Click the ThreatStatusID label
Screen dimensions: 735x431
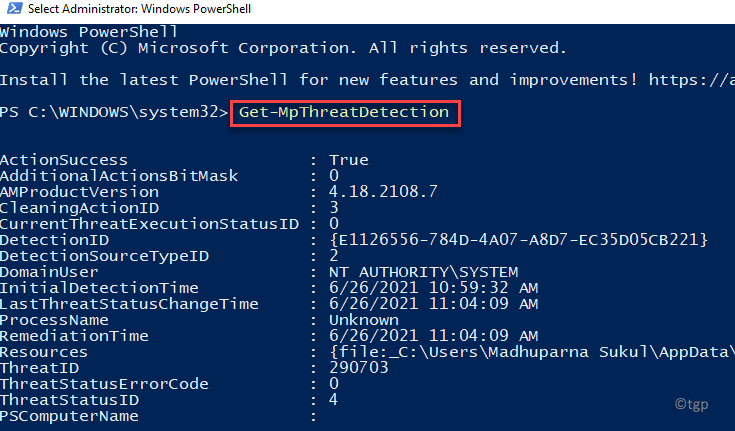click(69, 400)
